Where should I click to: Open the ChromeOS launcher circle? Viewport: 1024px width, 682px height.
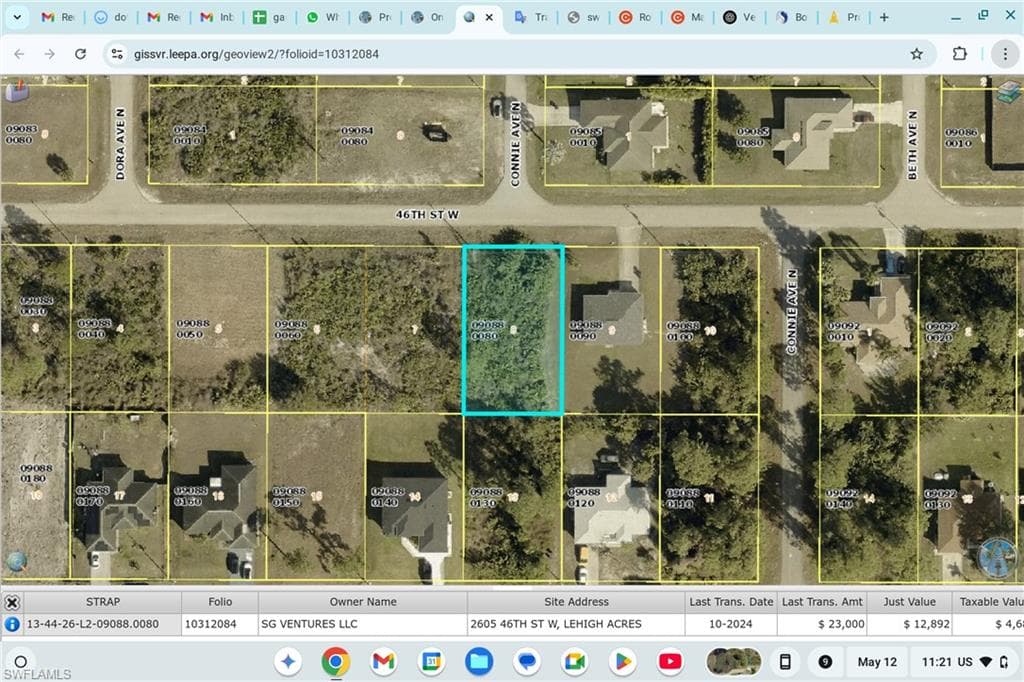tap(20, 662)
